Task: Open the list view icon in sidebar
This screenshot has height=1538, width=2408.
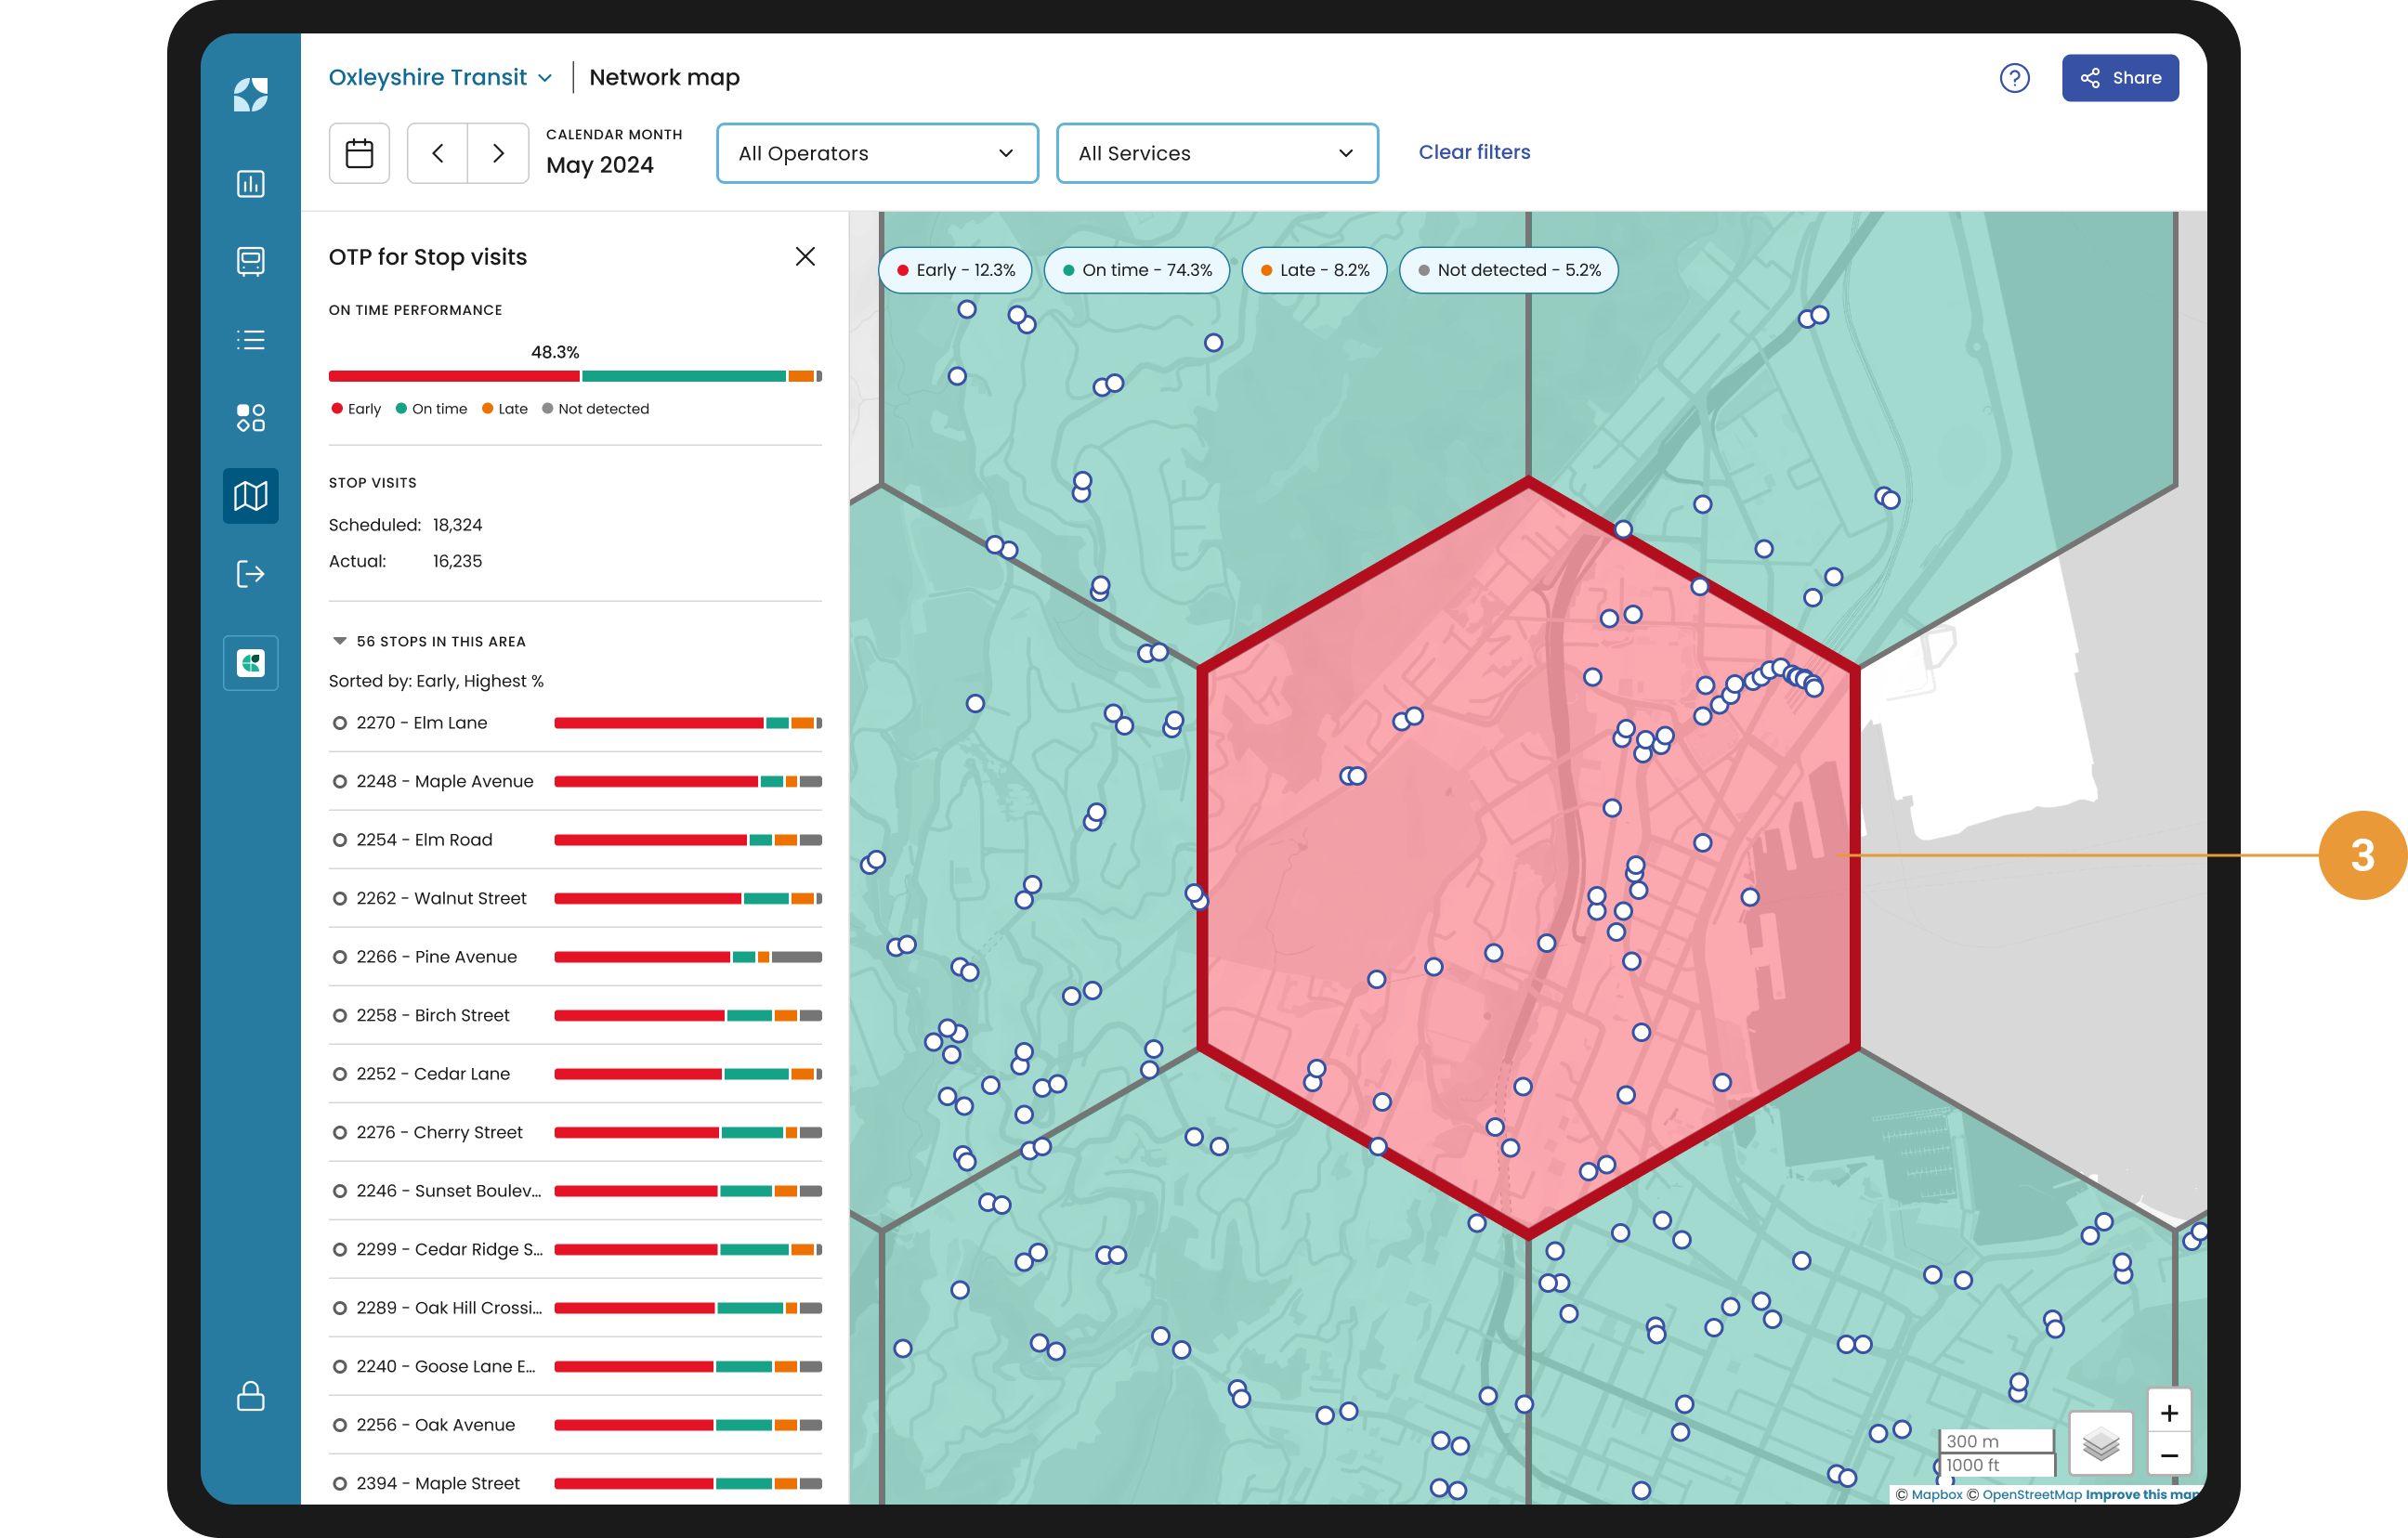Action: coord(250,340)
